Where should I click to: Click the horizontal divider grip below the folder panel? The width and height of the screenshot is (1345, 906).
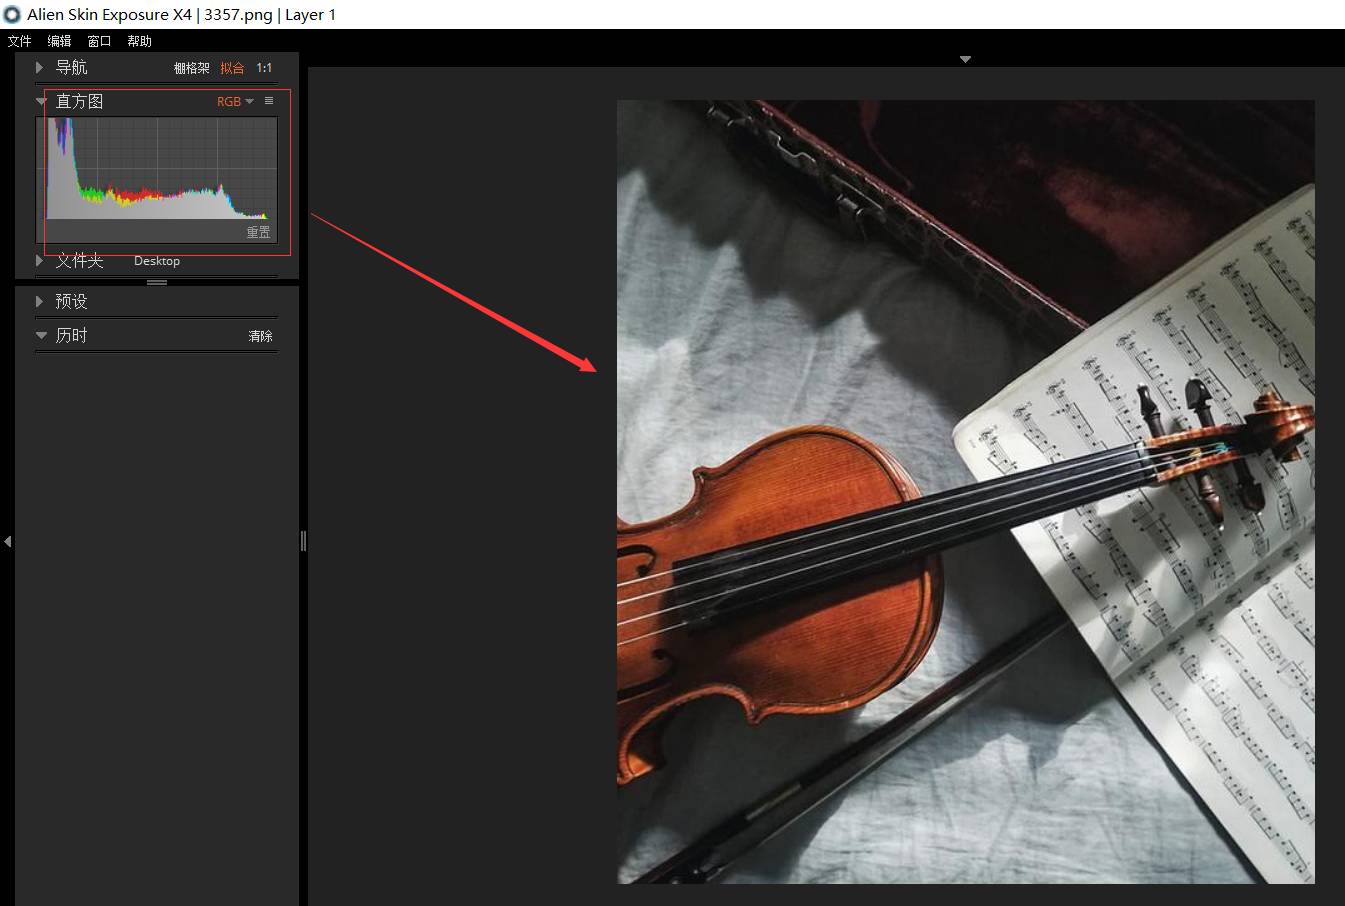coord(157,283)
